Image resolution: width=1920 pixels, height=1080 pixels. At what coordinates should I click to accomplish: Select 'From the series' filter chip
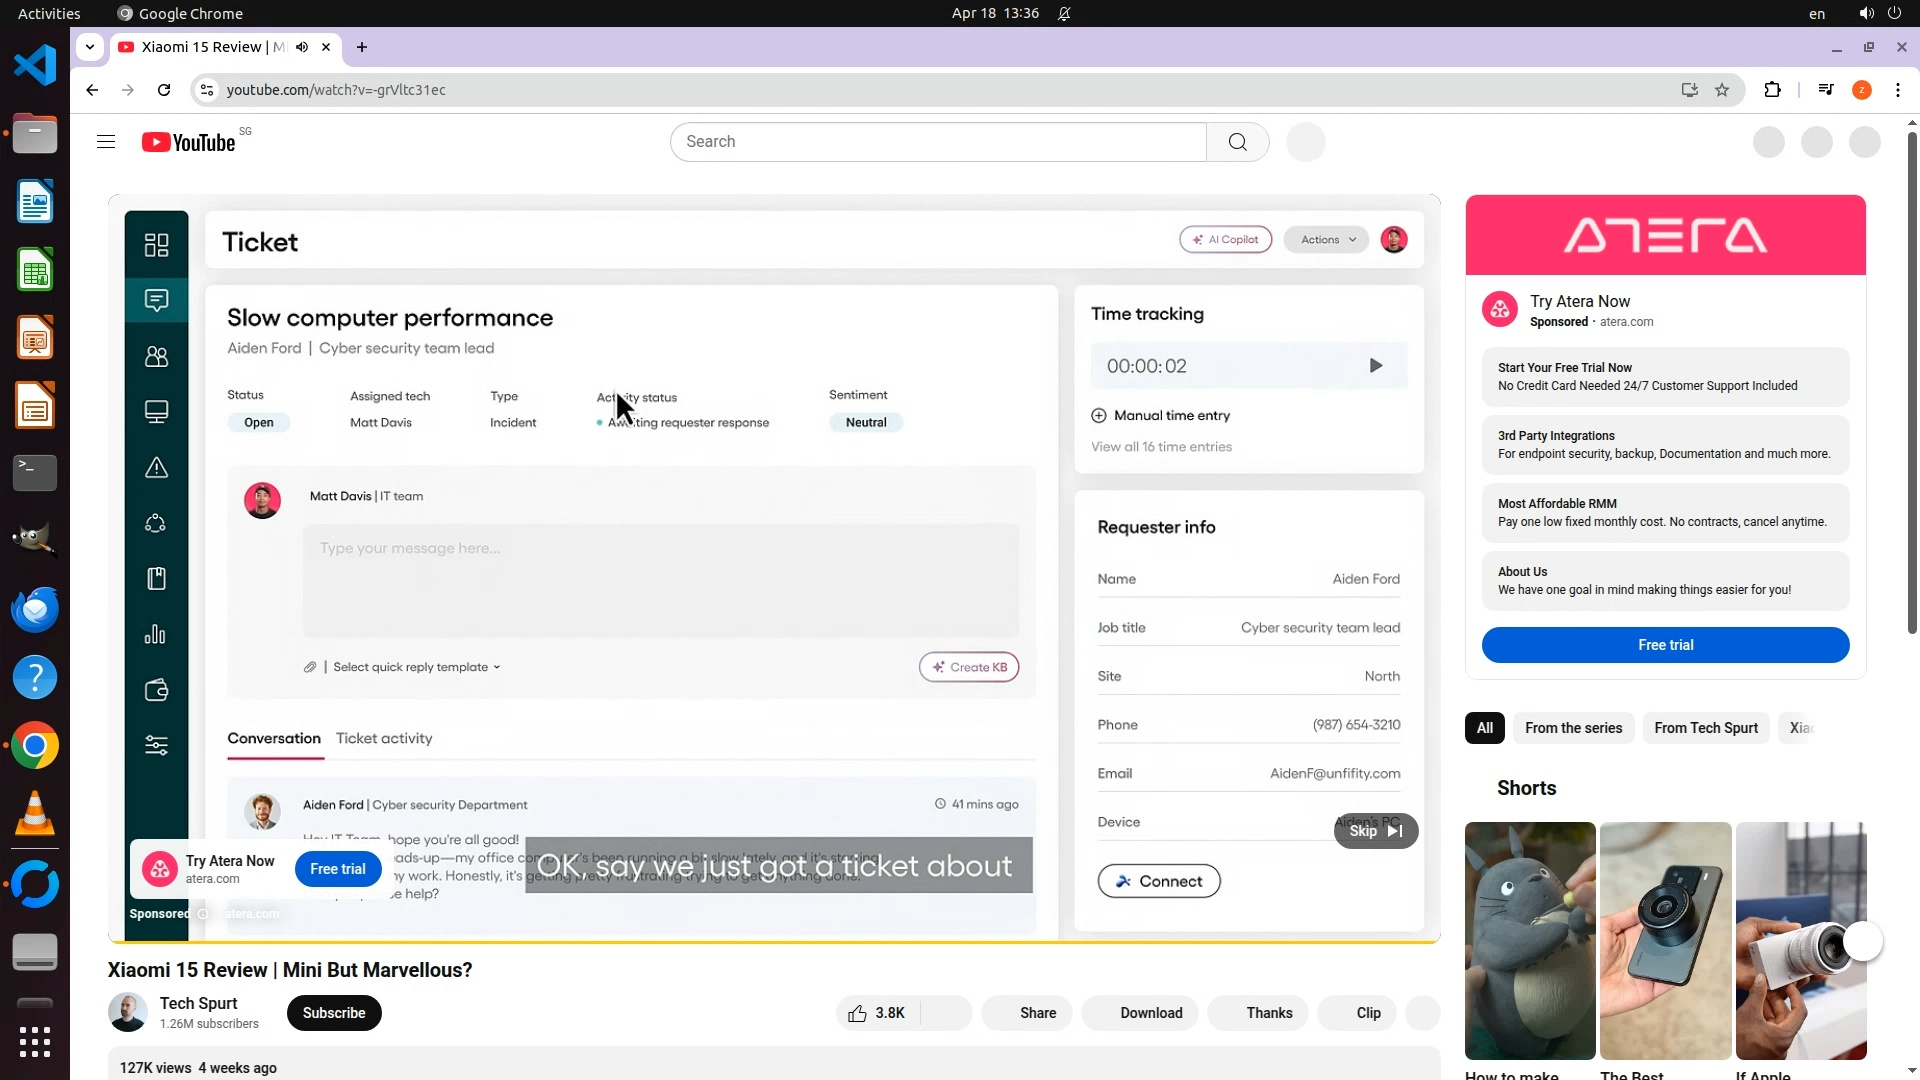(1573, 728)
